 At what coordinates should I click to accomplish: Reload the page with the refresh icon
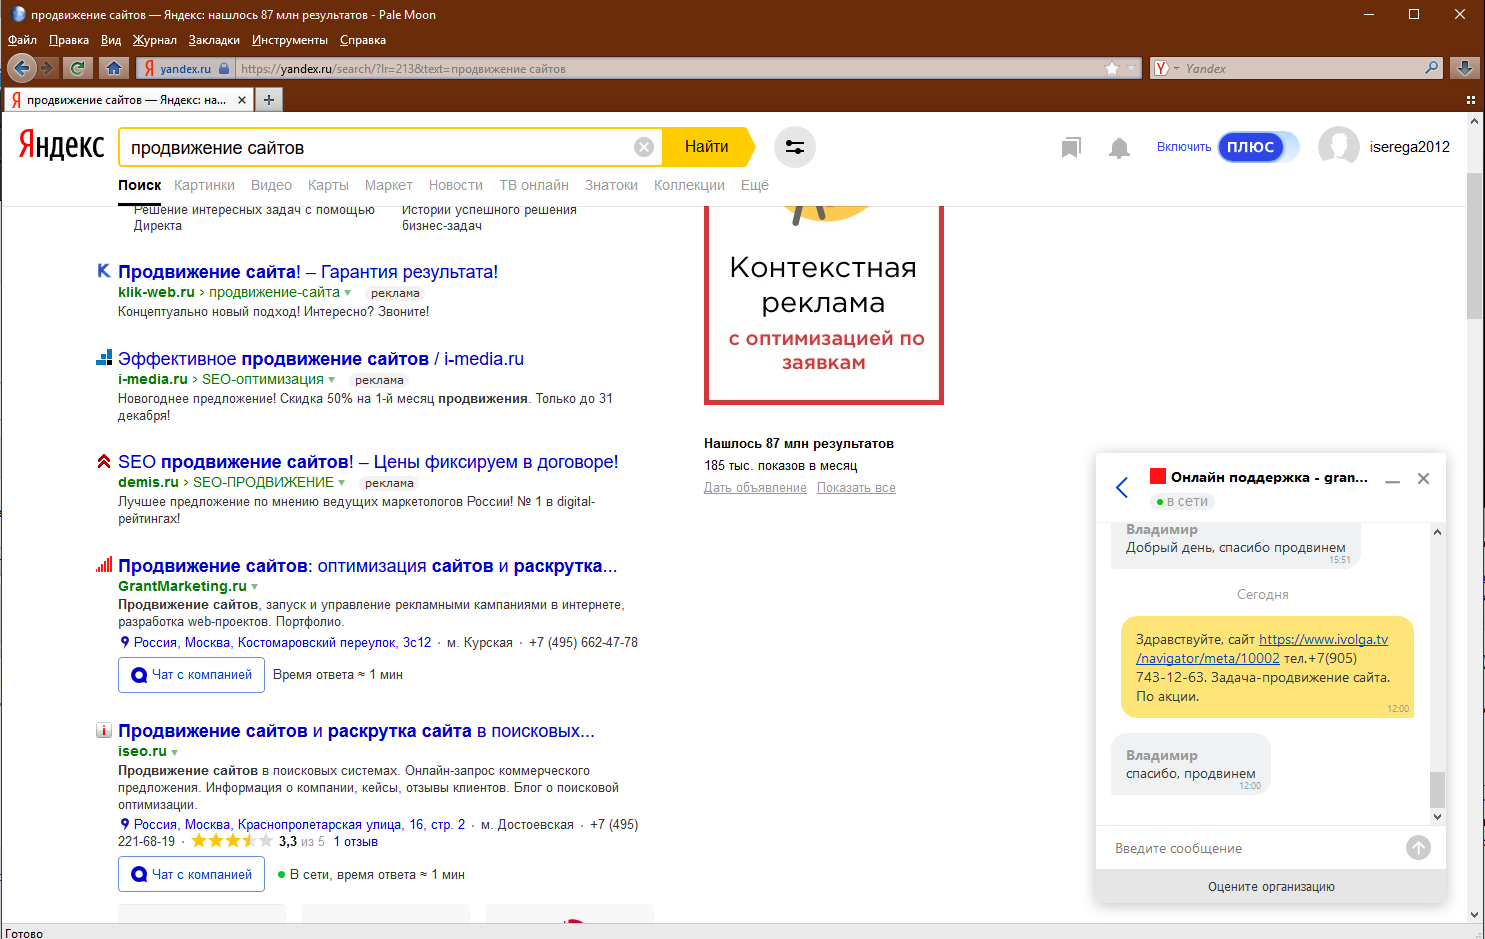coord(77,68)
